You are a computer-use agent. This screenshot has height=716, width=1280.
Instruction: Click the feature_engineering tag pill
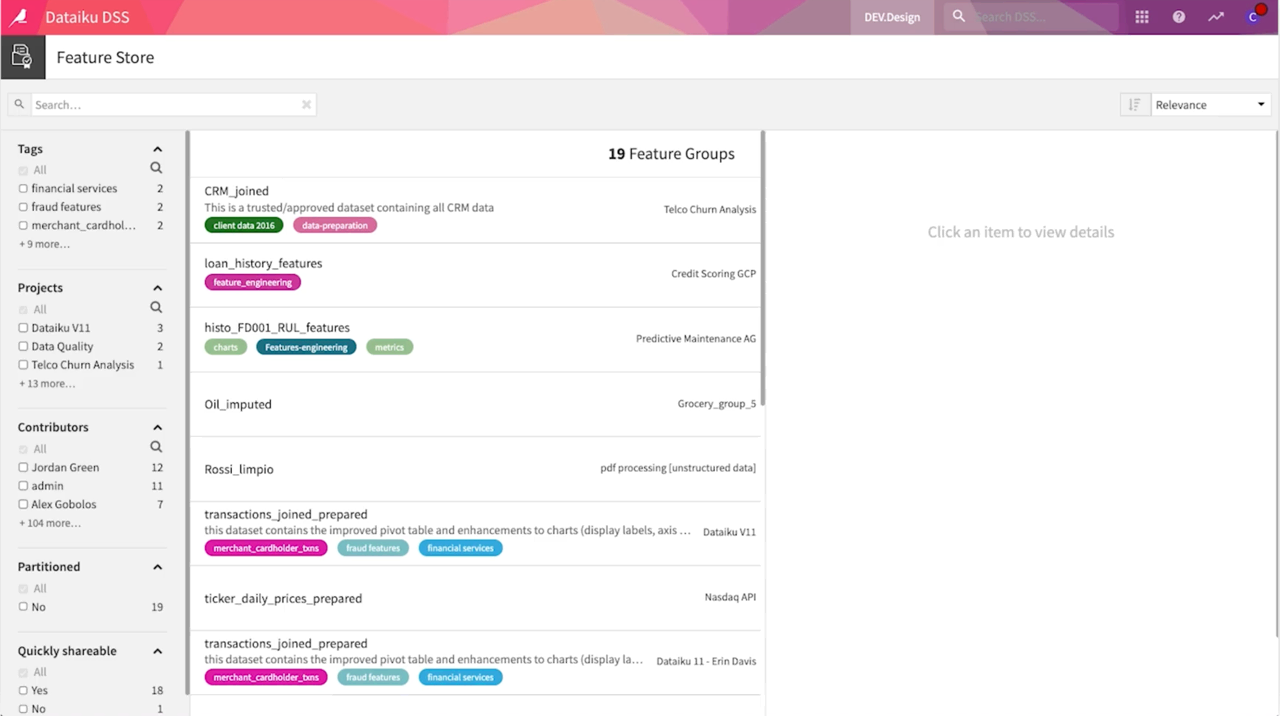coord(252,282)
